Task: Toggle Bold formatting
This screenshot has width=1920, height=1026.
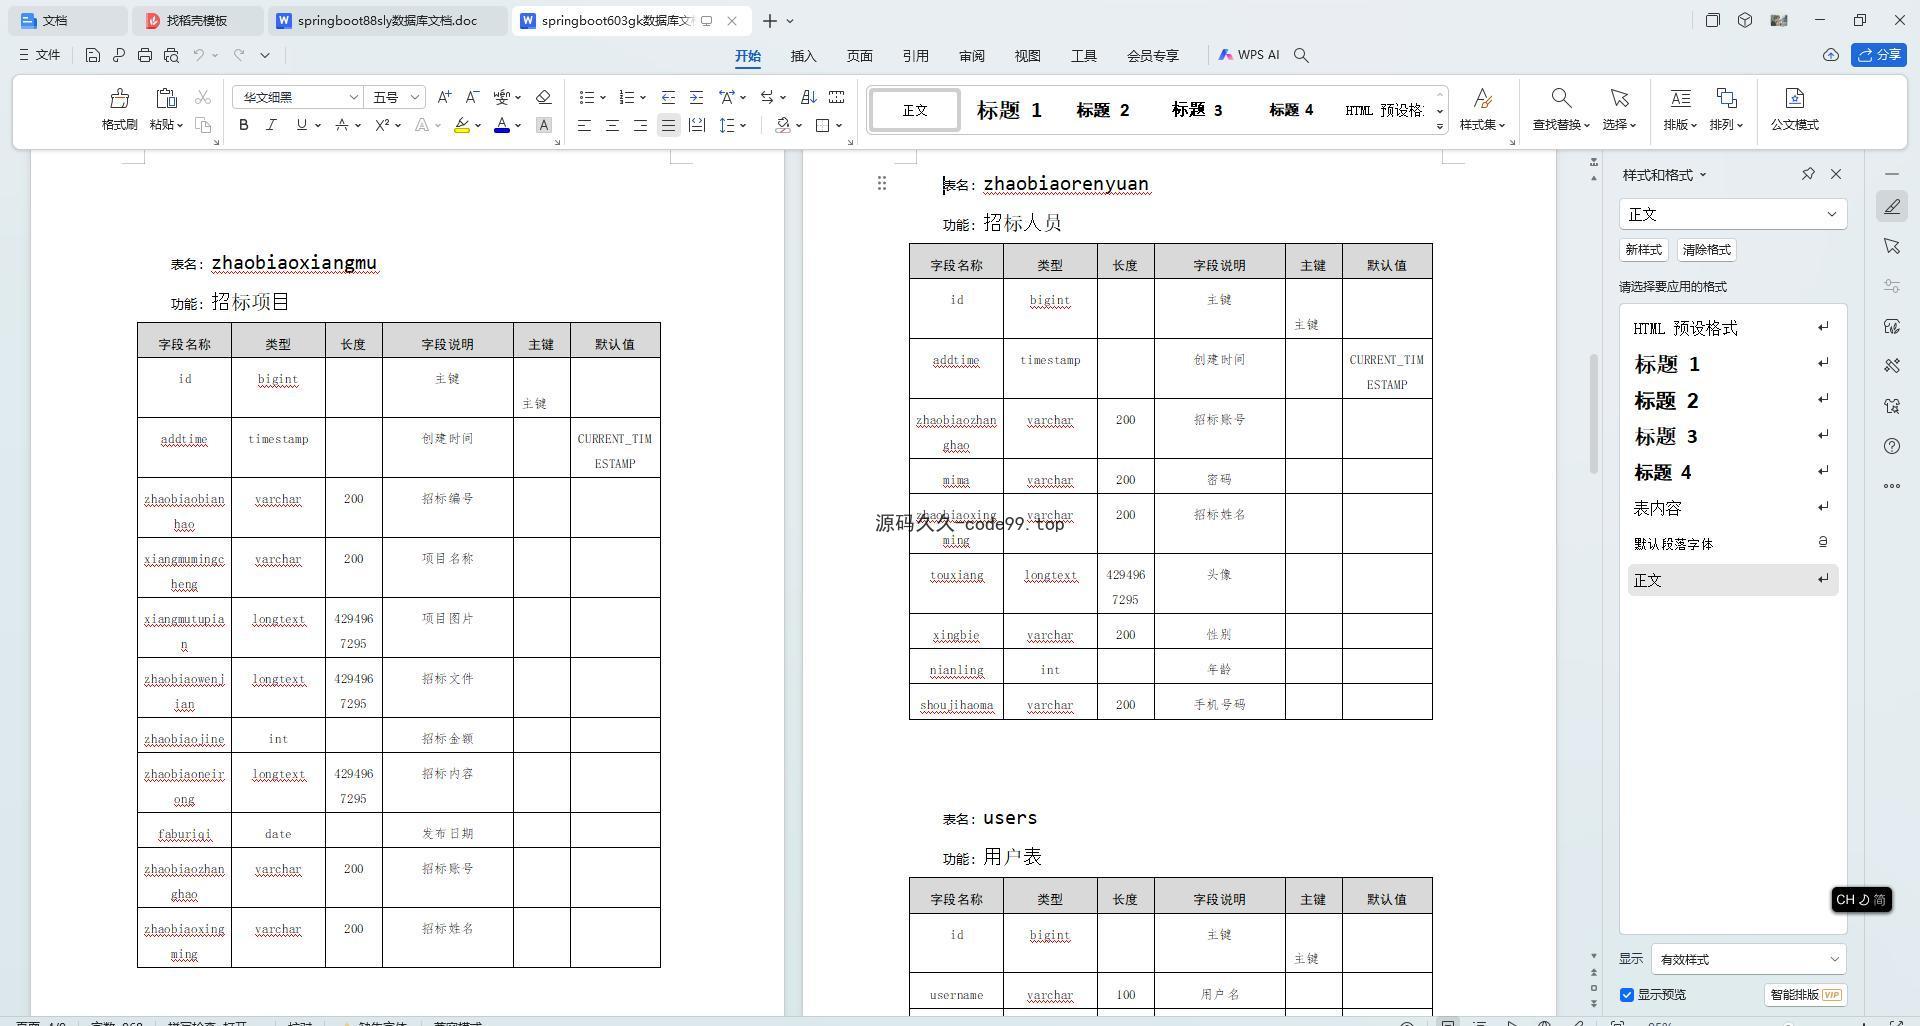Action: (243, 125)
